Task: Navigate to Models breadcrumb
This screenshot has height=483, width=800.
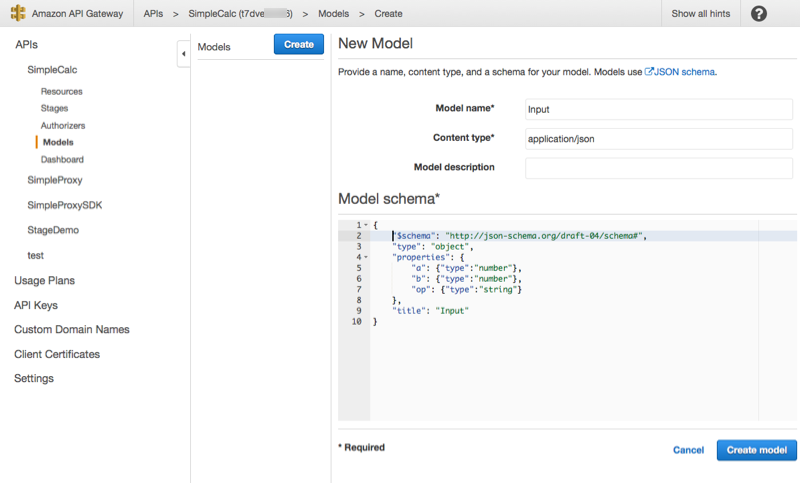Action: point(333,14)
